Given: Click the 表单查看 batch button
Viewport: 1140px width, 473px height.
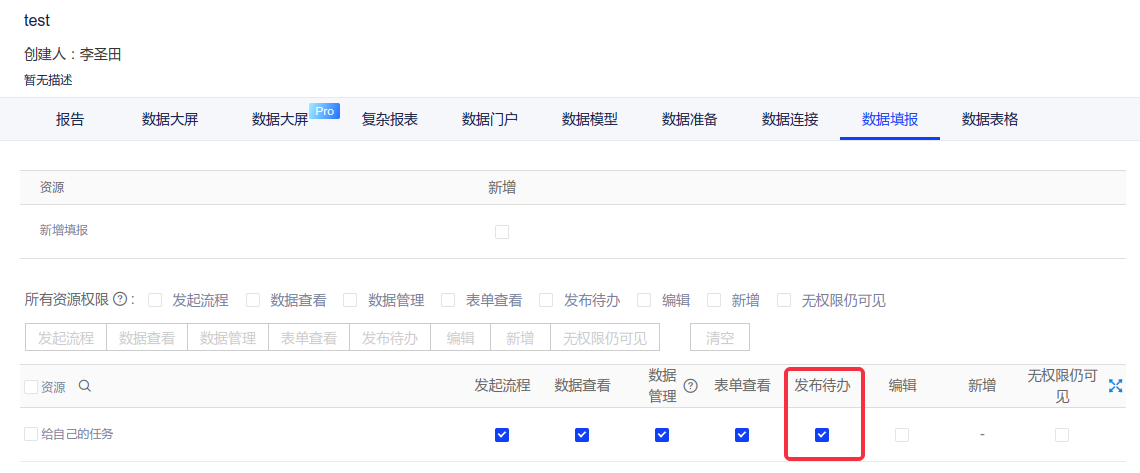Looking at the screenshot, I should (309, 338).
